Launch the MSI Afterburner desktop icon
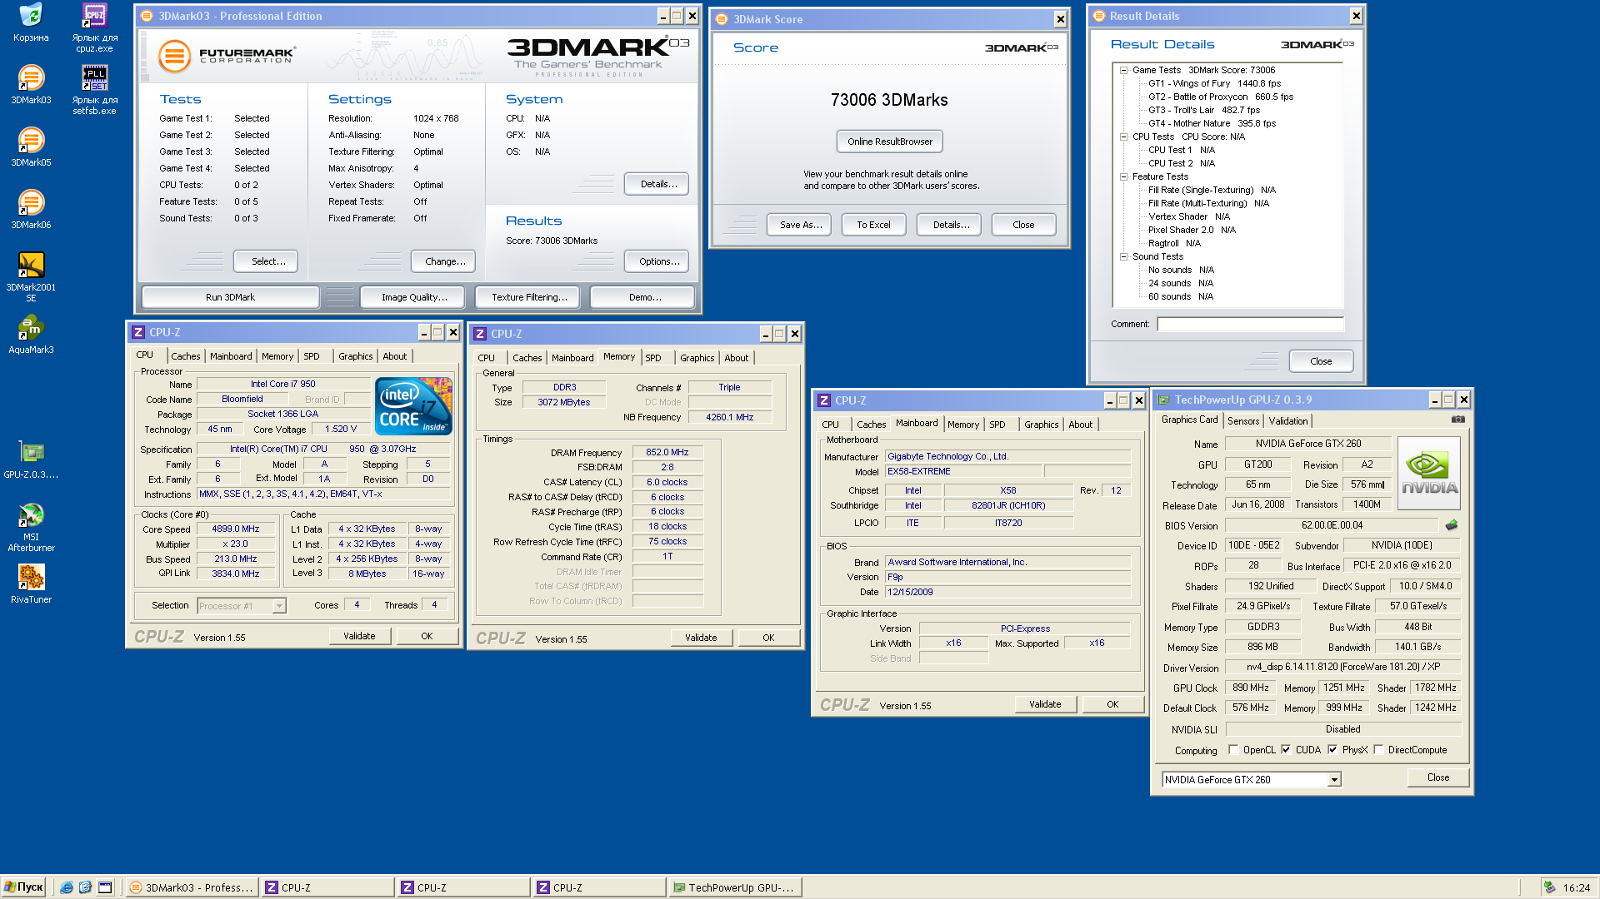The image size is (1600, 899). point(31,527)
